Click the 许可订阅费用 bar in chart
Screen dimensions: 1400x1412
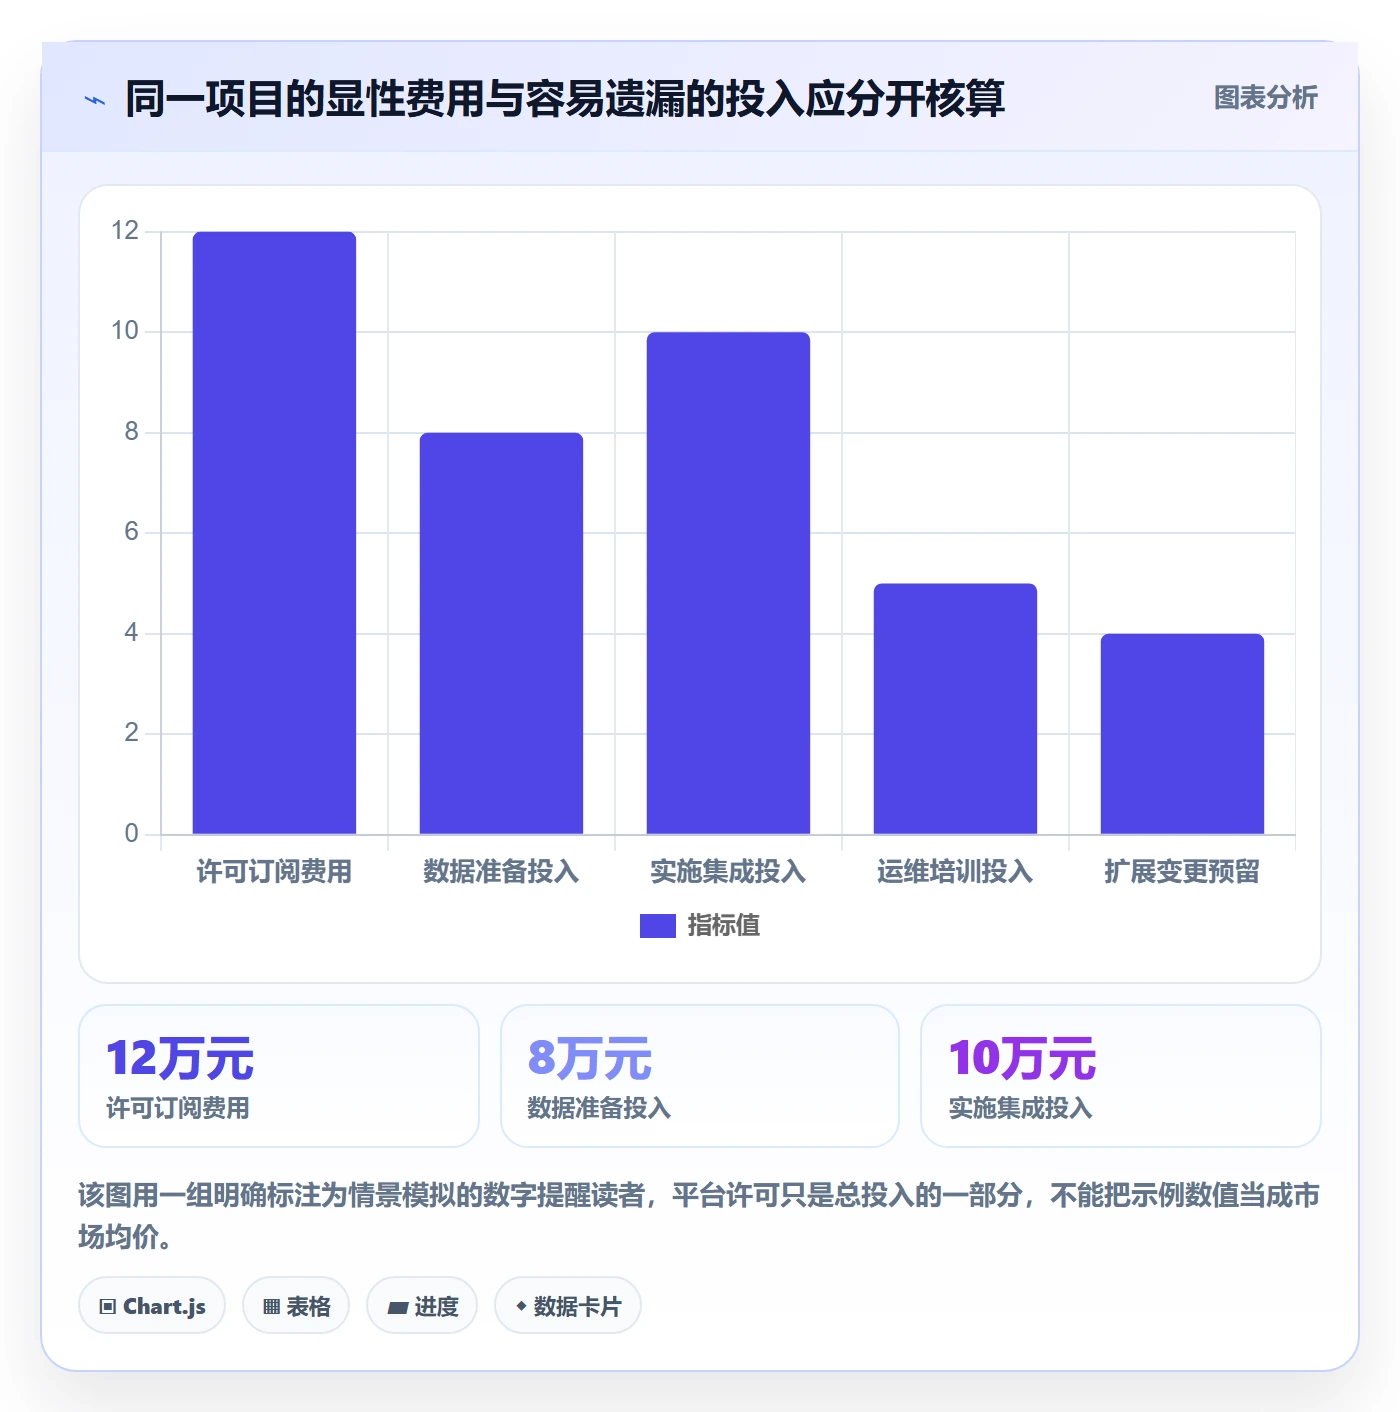point(274,533)
